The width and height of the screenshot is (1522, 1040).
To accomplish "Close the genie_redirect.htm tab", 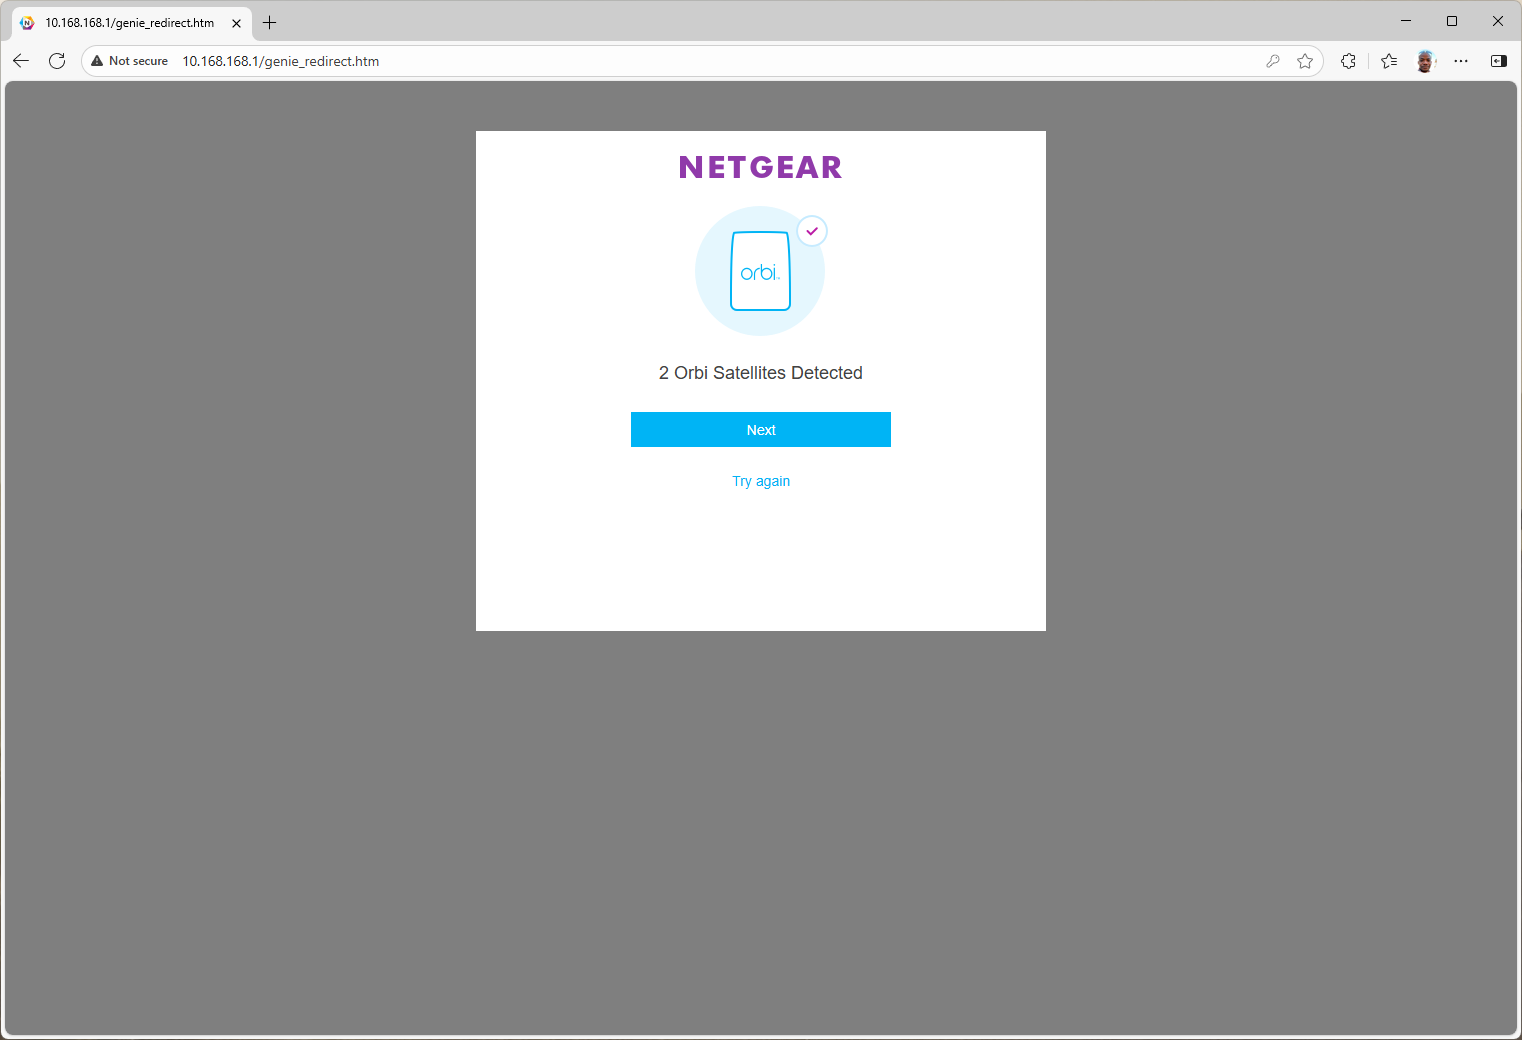I will pyautogui.click(x=237, y=23).
